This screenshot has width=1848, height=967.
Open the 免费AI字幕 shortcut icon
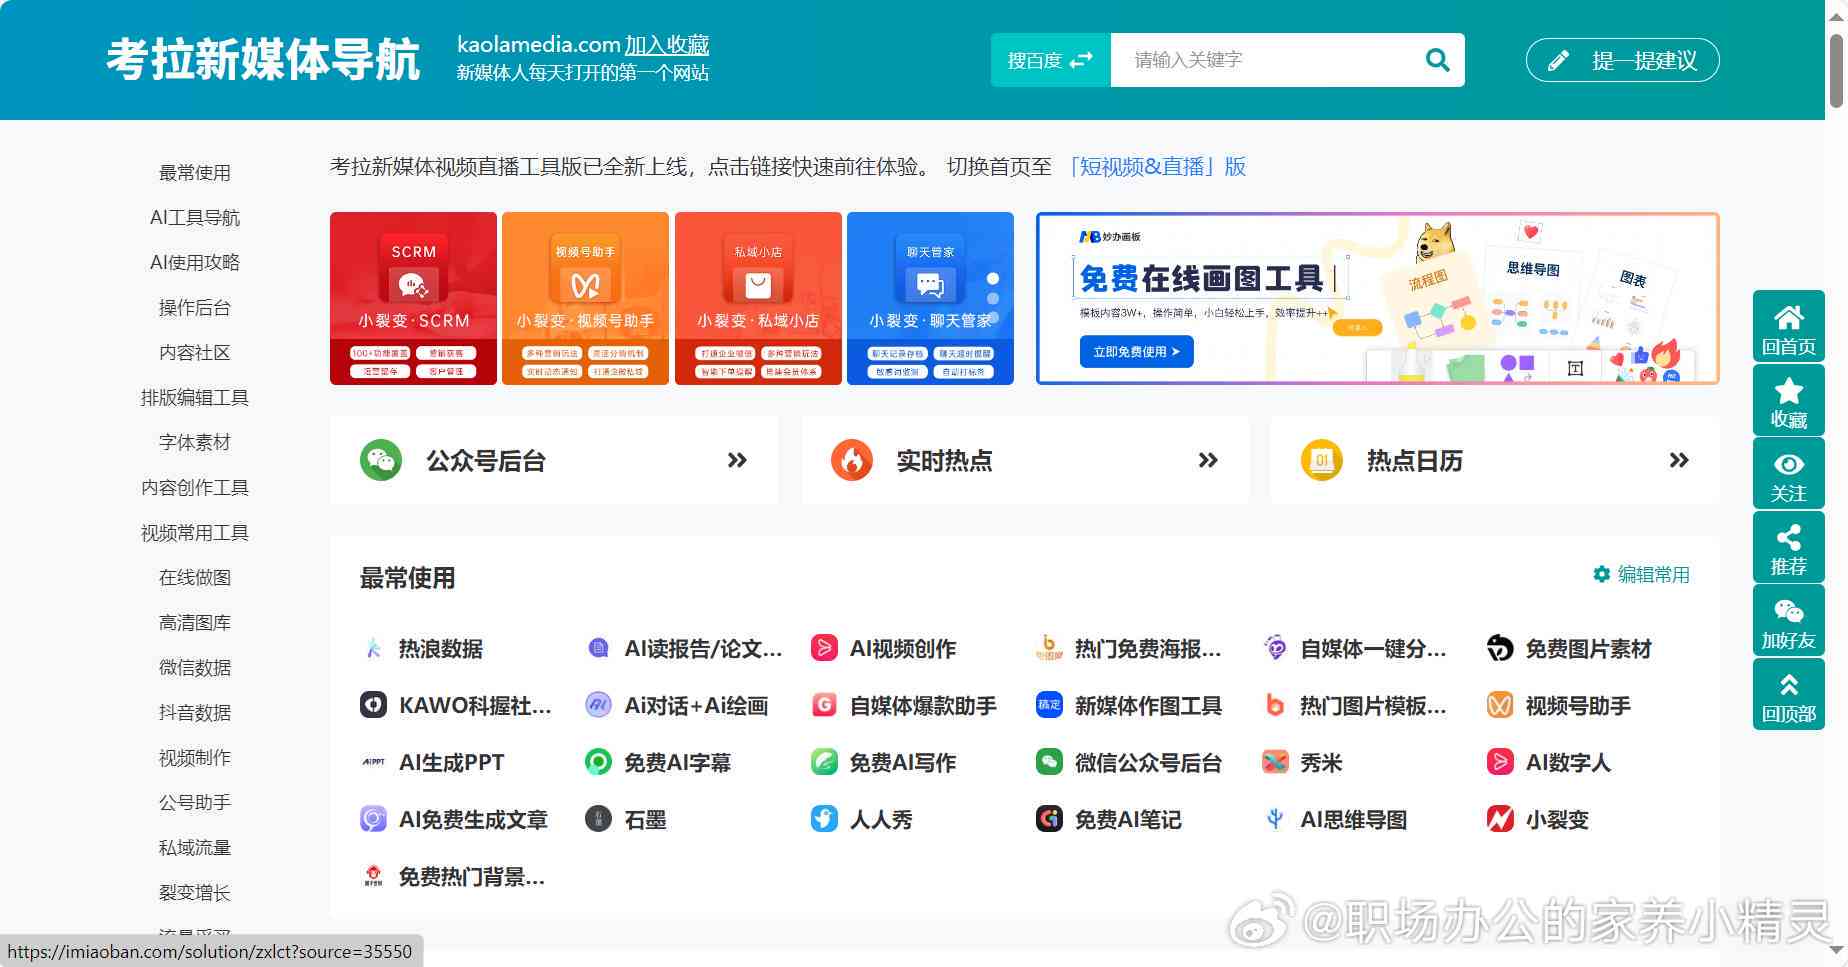[x=598, y=762]
